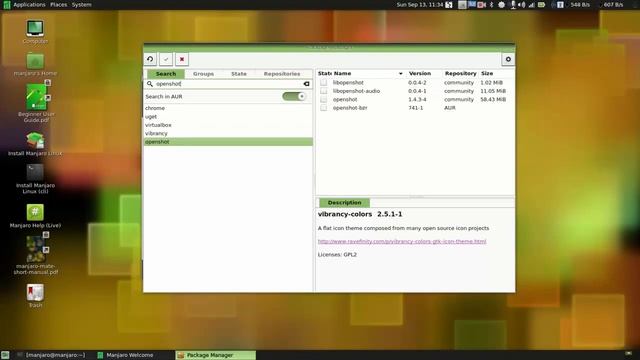This screenshot has height=360, width=640.
Task: Select 'virtualbox' in search history list
Action: click(x=228, y=125)
